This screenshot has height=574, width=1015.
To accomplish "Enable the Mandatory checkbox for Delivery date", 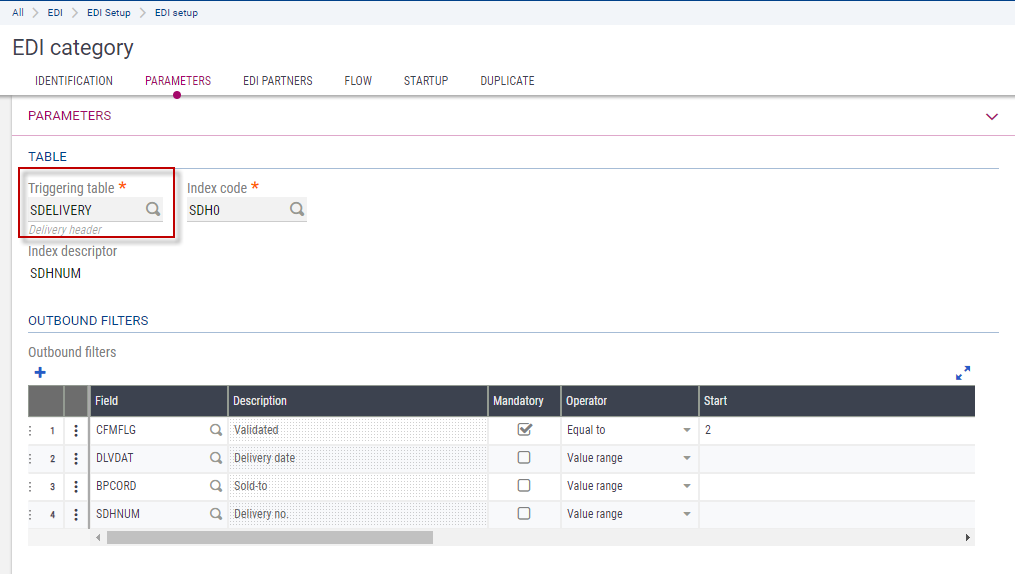I will coord(524,458).
